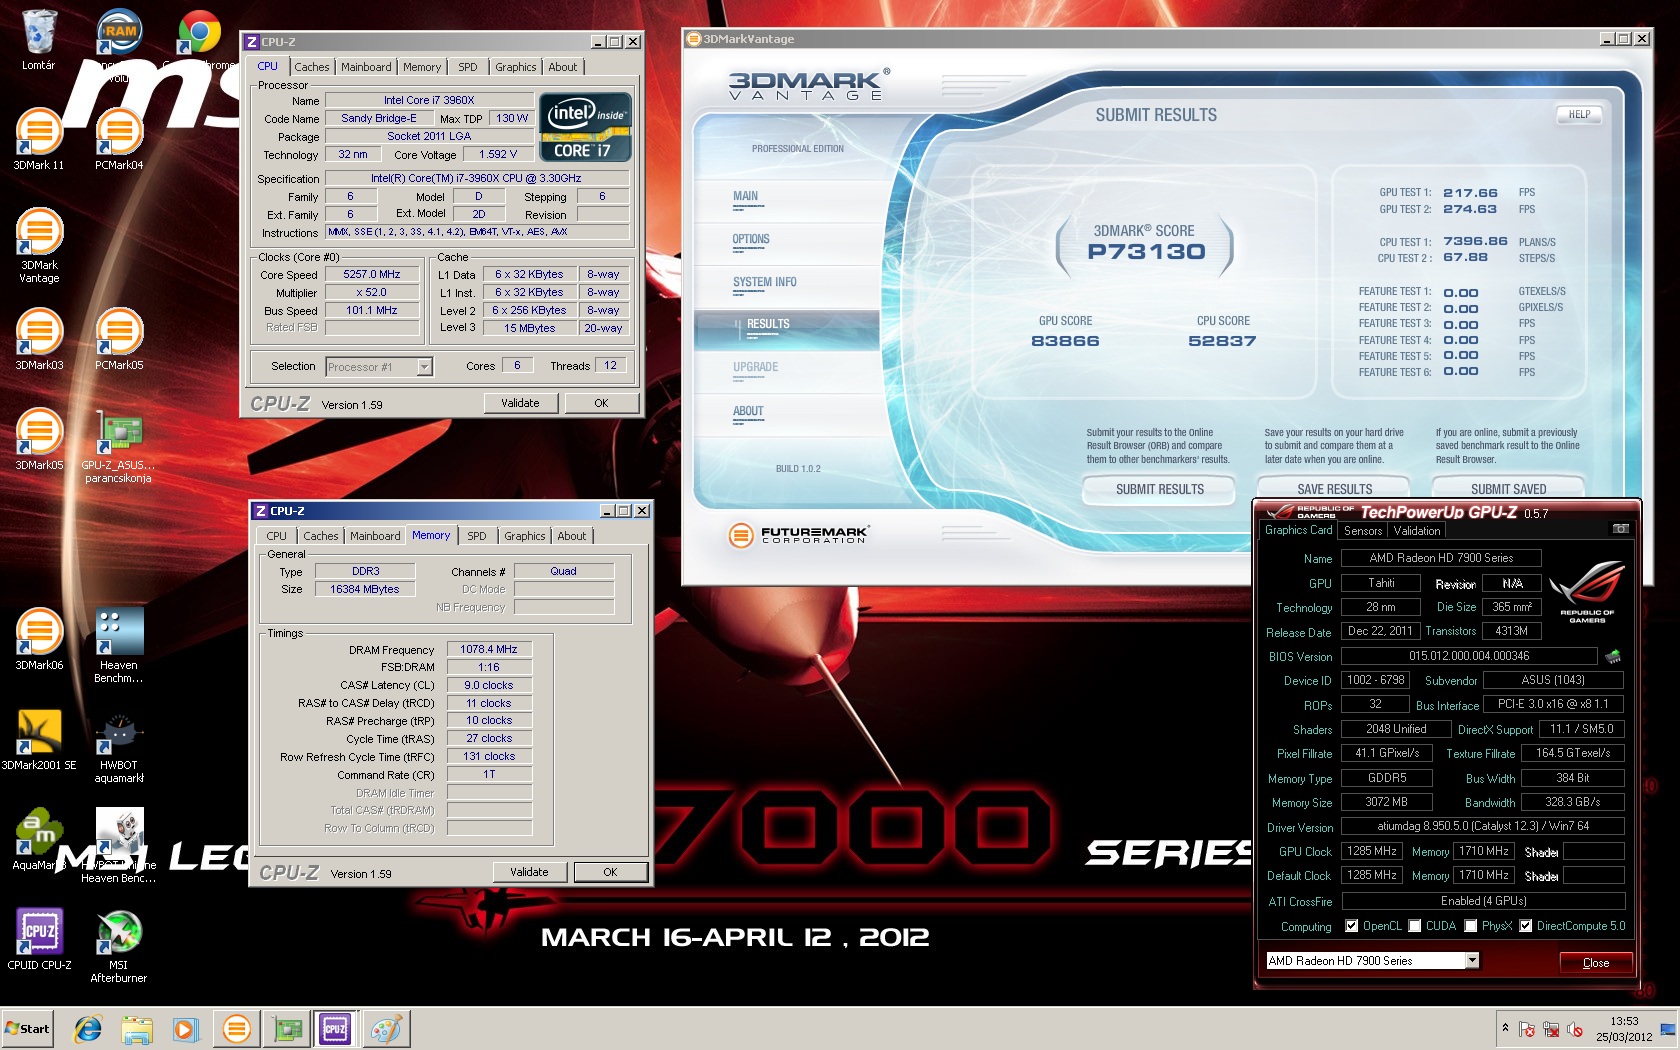The width and height of the screenshot is (1680, 1050).
Task: Click the Futuremark Corporation logo
Action: point(798,535)
